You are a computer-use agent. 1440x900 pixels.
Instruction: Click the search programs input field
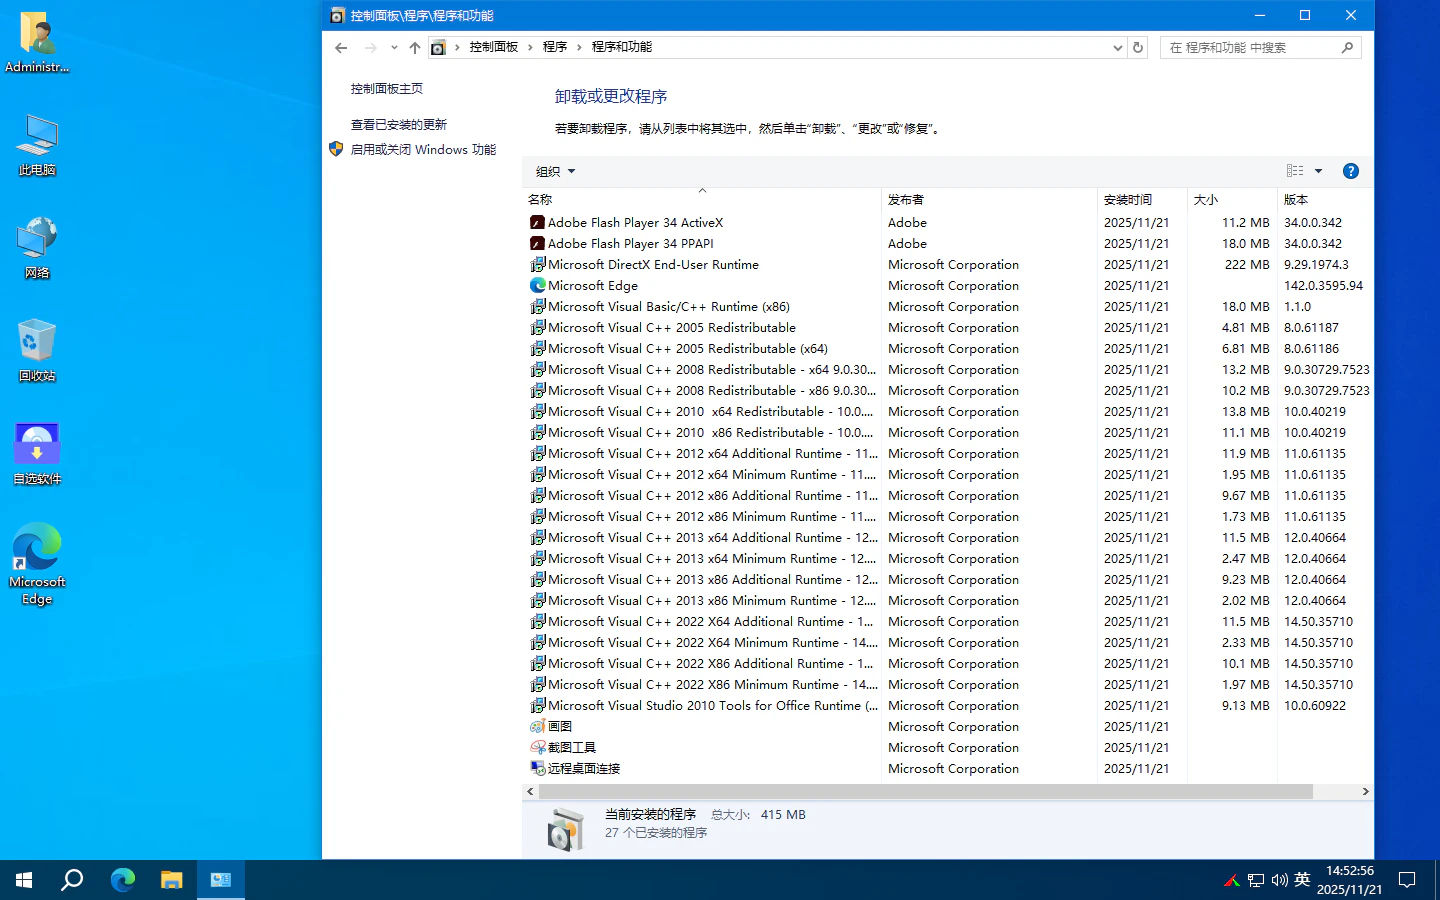1255,47
